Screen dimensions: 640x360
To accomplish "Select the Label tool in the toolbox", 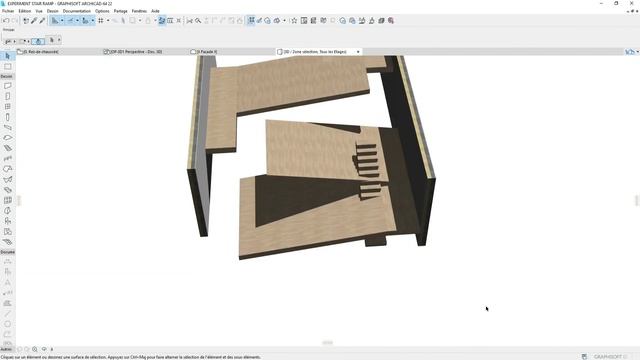I will coord(7,293).
